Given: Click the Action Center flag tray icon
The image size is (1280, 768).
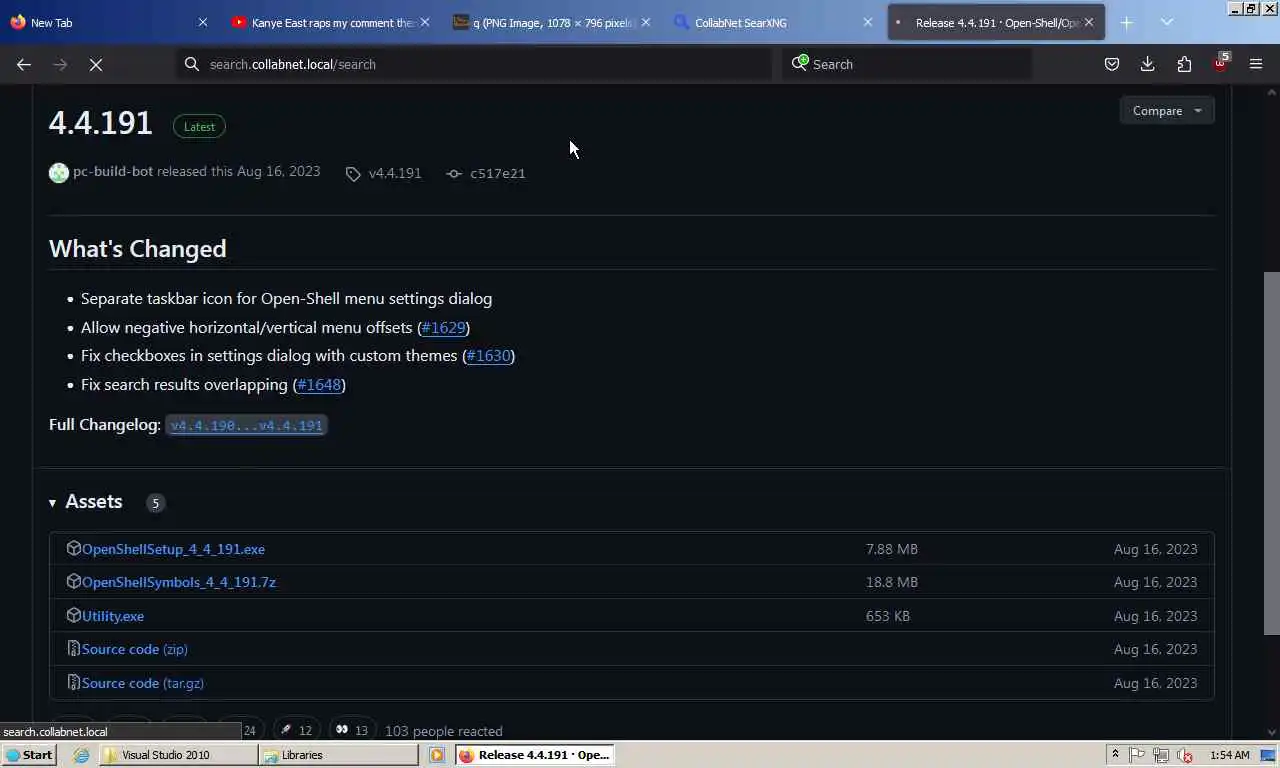Looking at the screenshot, I should point(1137,755).
